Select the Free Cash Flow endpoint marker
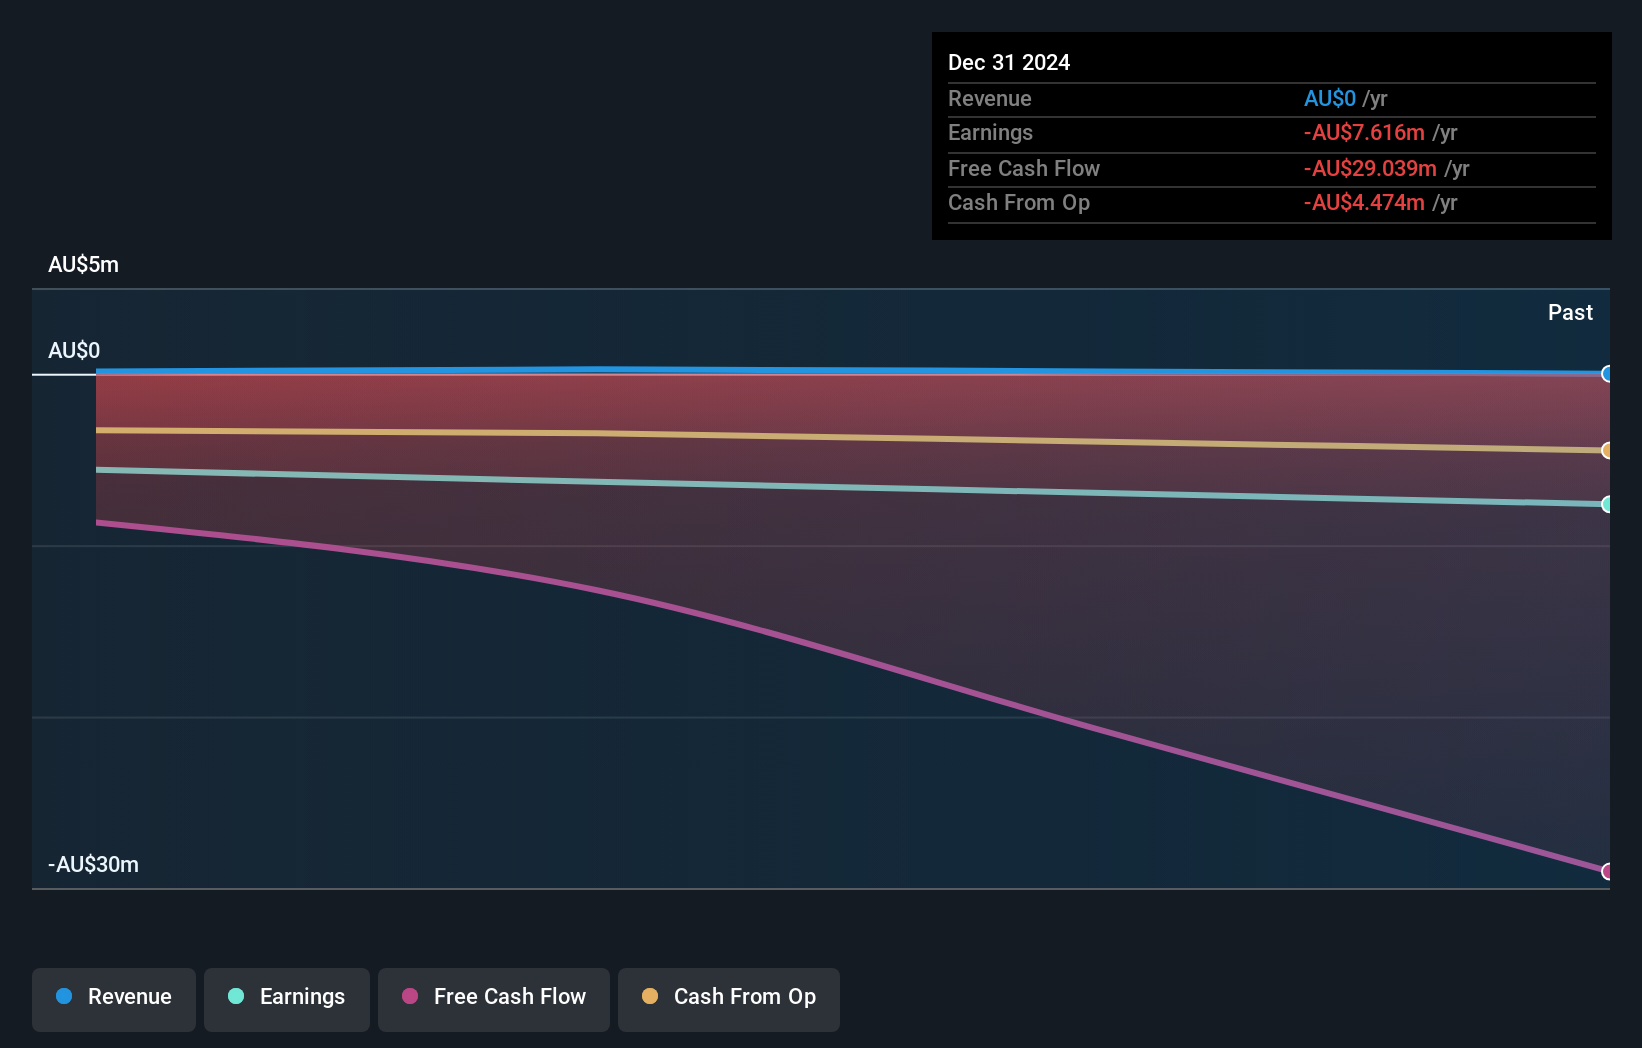The height and width of the screenshot is (1048, 1642). pyautogui.click(x=1607, y=871)
